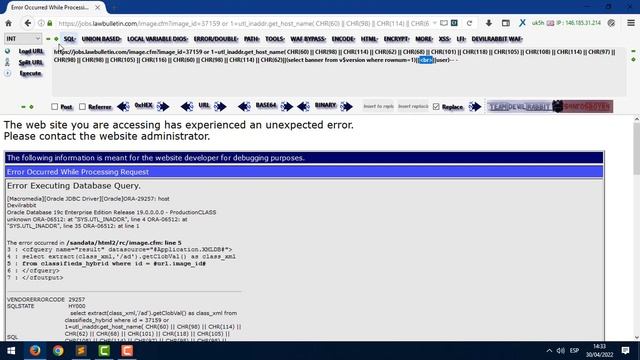Click the minus icon left of Post checkbox
The image size is (640, 360).
(23, 107)
